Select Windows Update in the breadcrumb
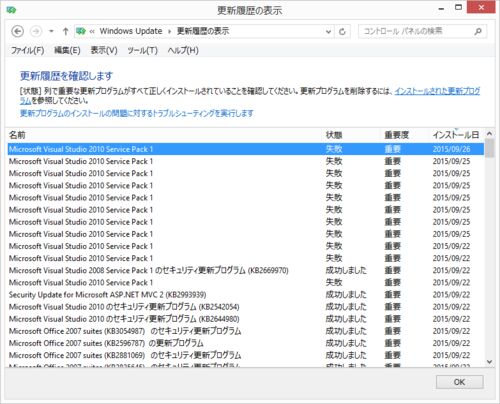Image resolution: width=500 pixels, height=404 pixels. click(x=131, y=31)
